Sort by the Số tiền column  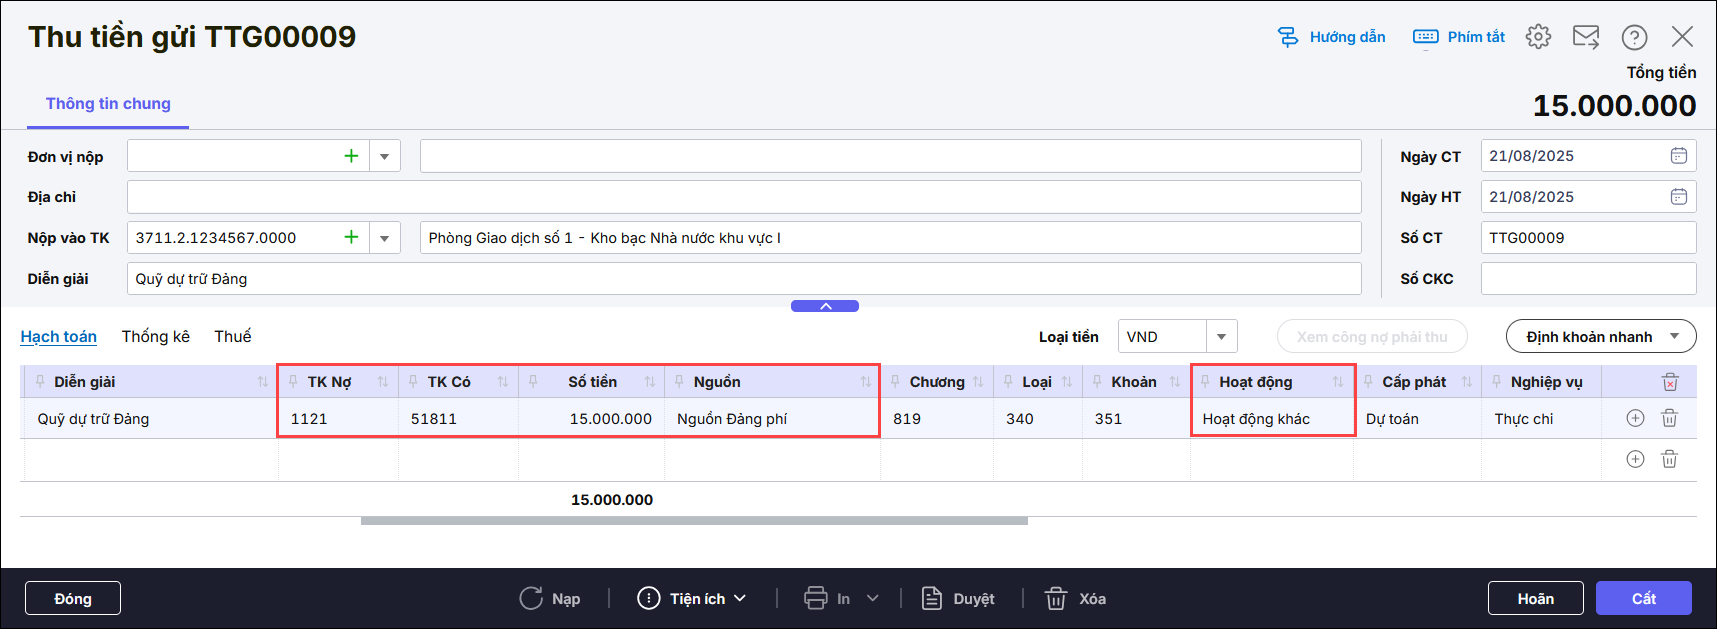(x=650, y=382)
